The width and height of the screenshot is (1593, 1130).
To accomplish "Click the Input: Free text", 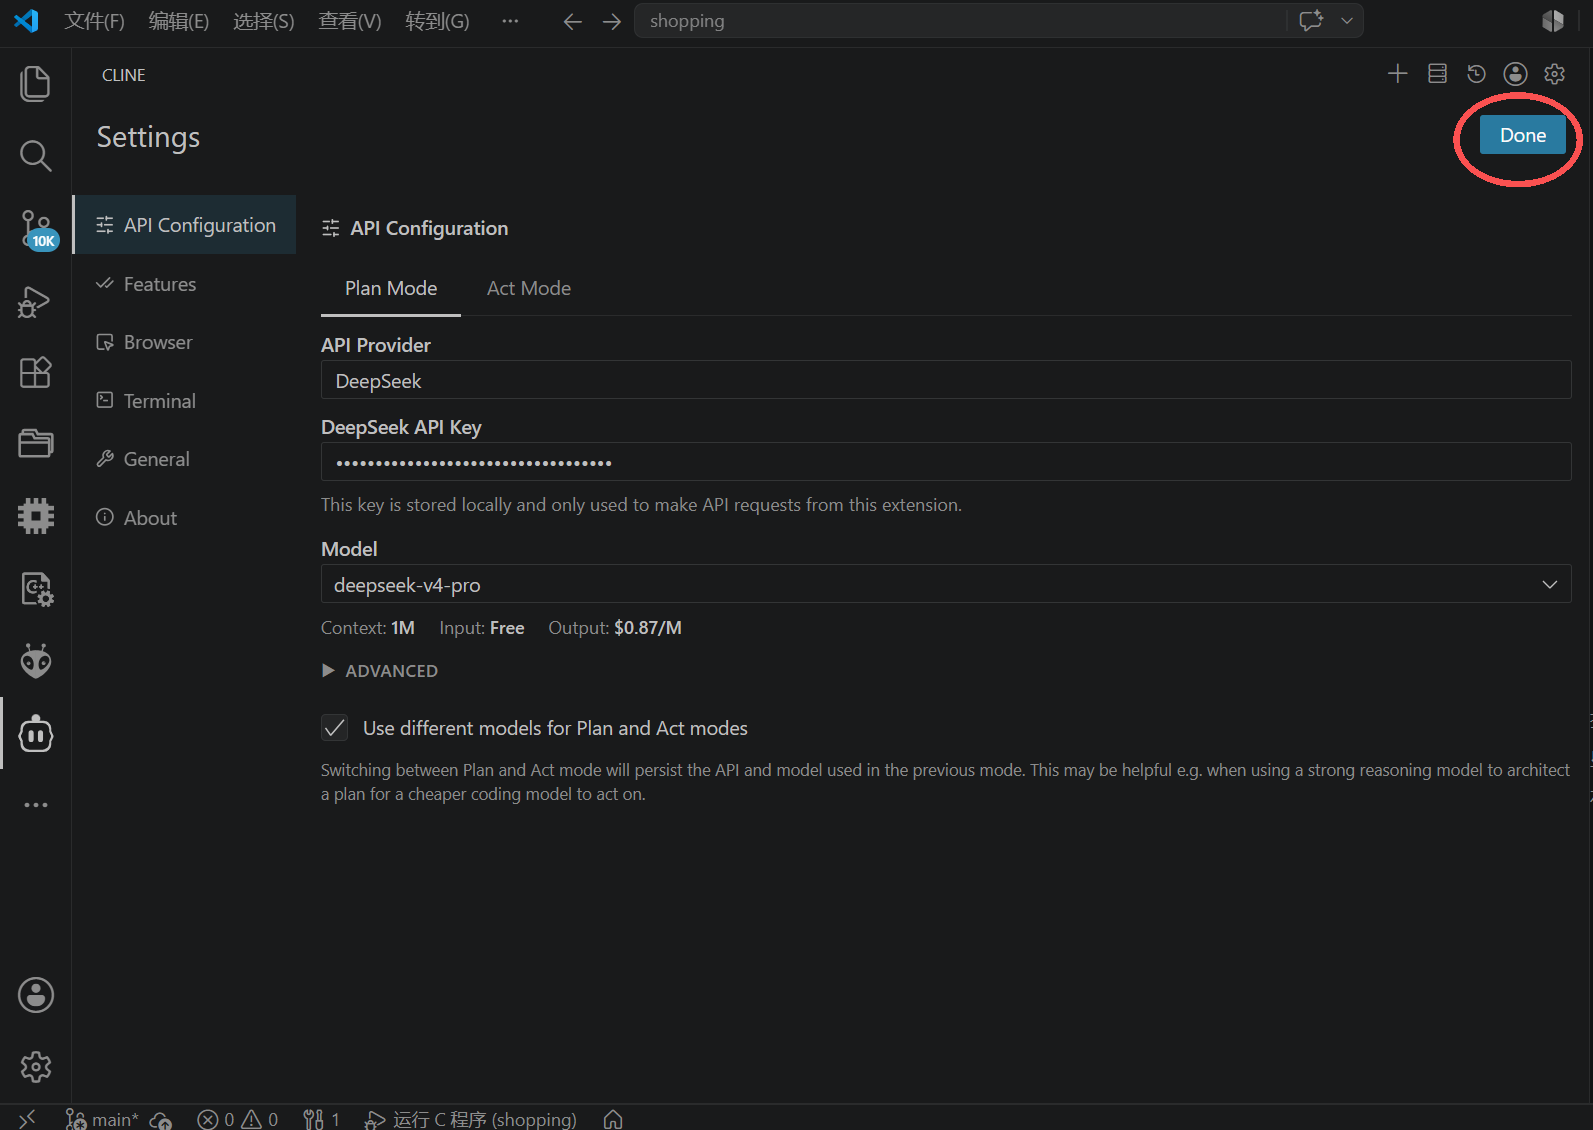I will pyautogui.click(x=482, y=628).
